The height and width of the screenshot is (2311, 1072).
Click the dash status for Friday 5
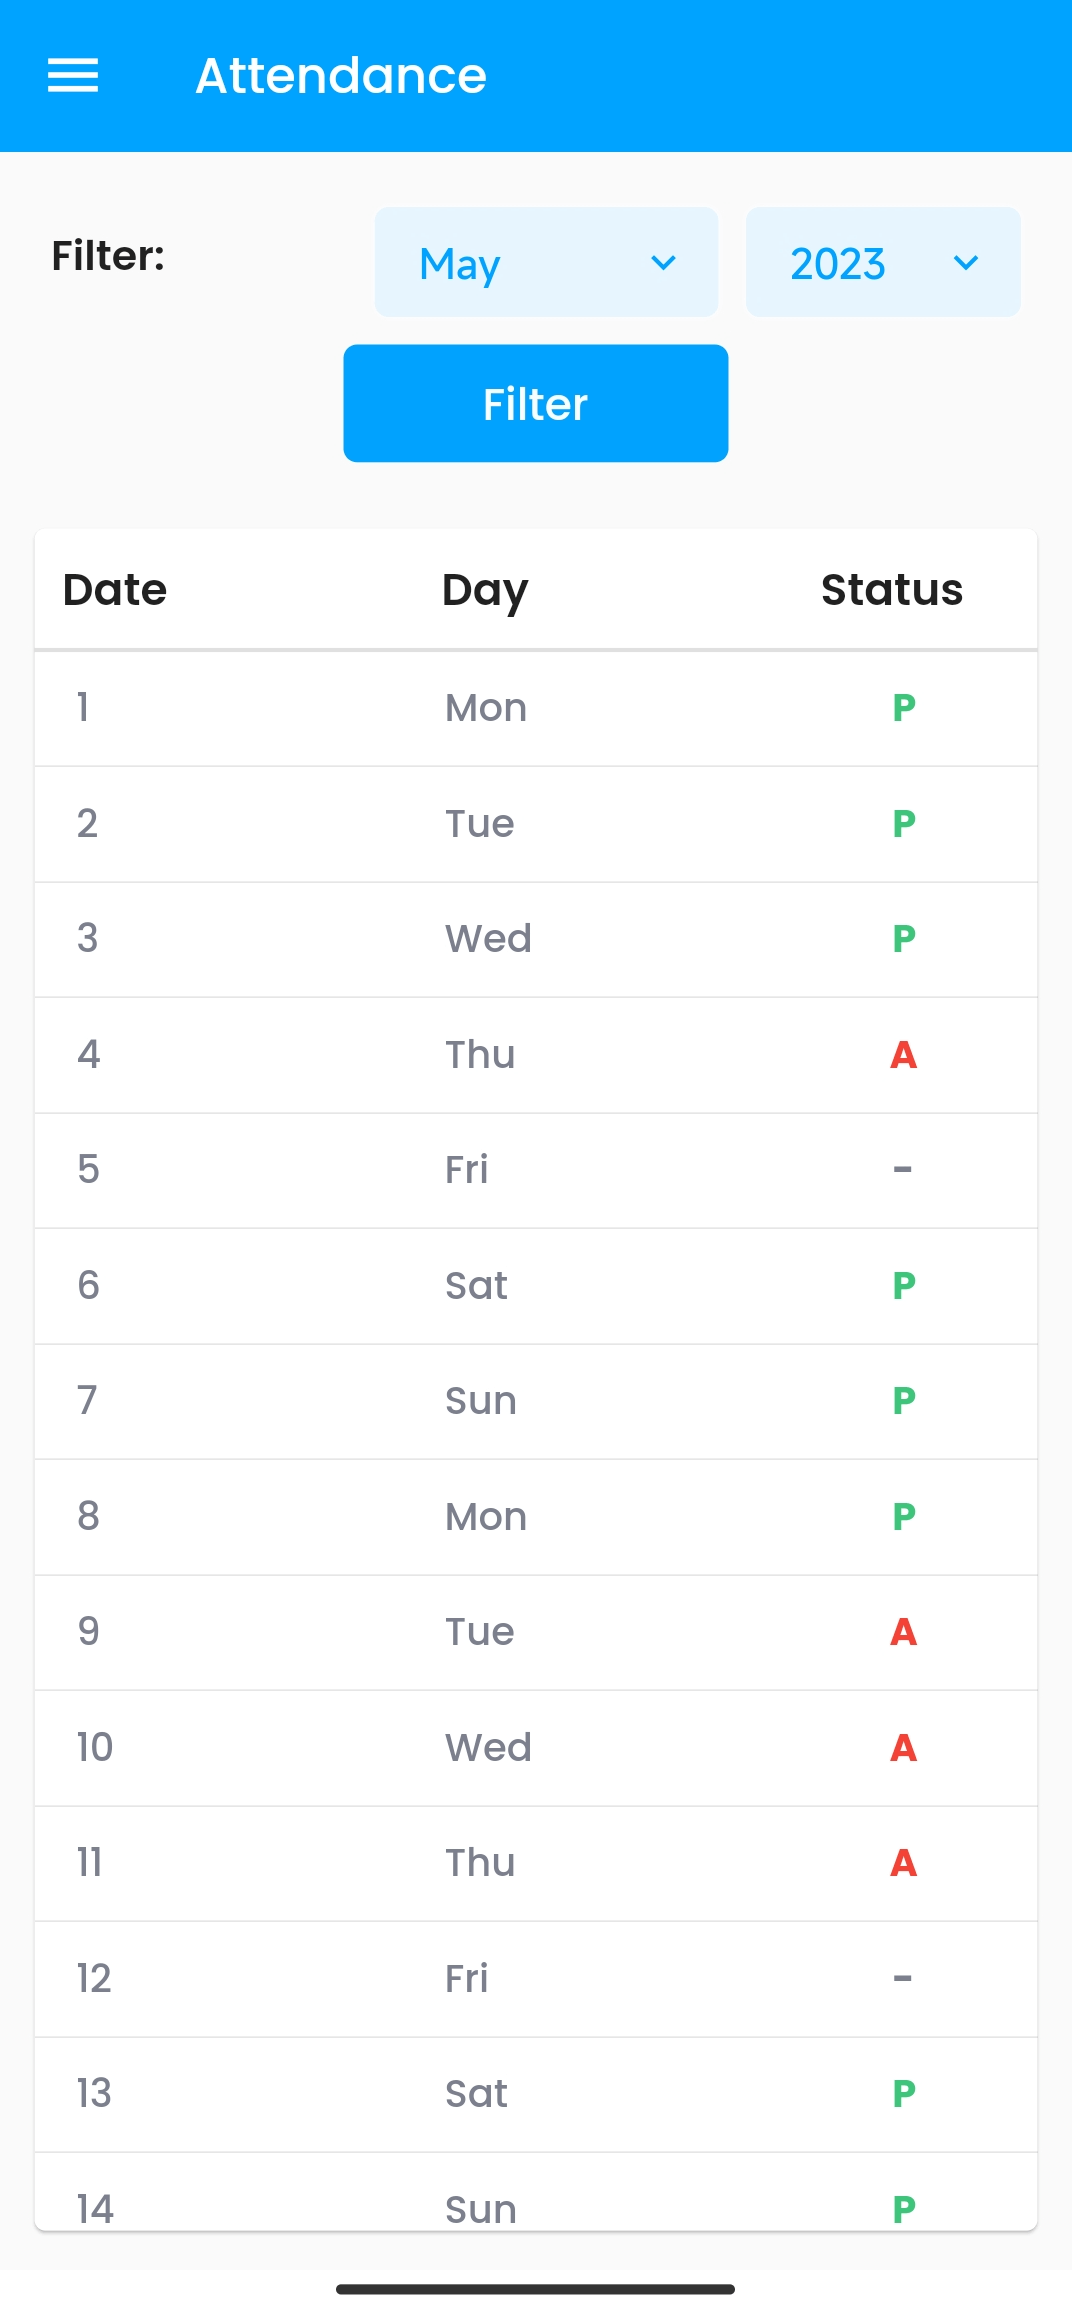902,1170
